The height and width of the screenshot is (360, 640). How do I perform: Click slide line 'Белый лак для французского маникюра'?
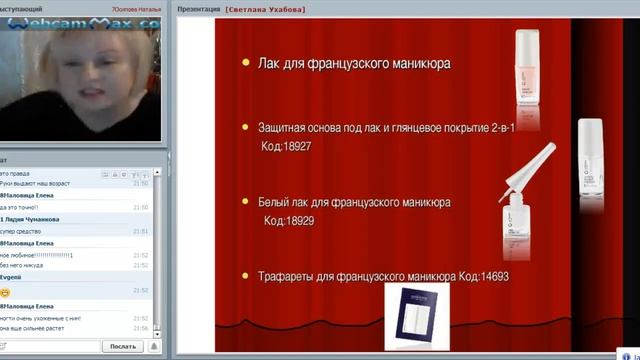point(354,202)
